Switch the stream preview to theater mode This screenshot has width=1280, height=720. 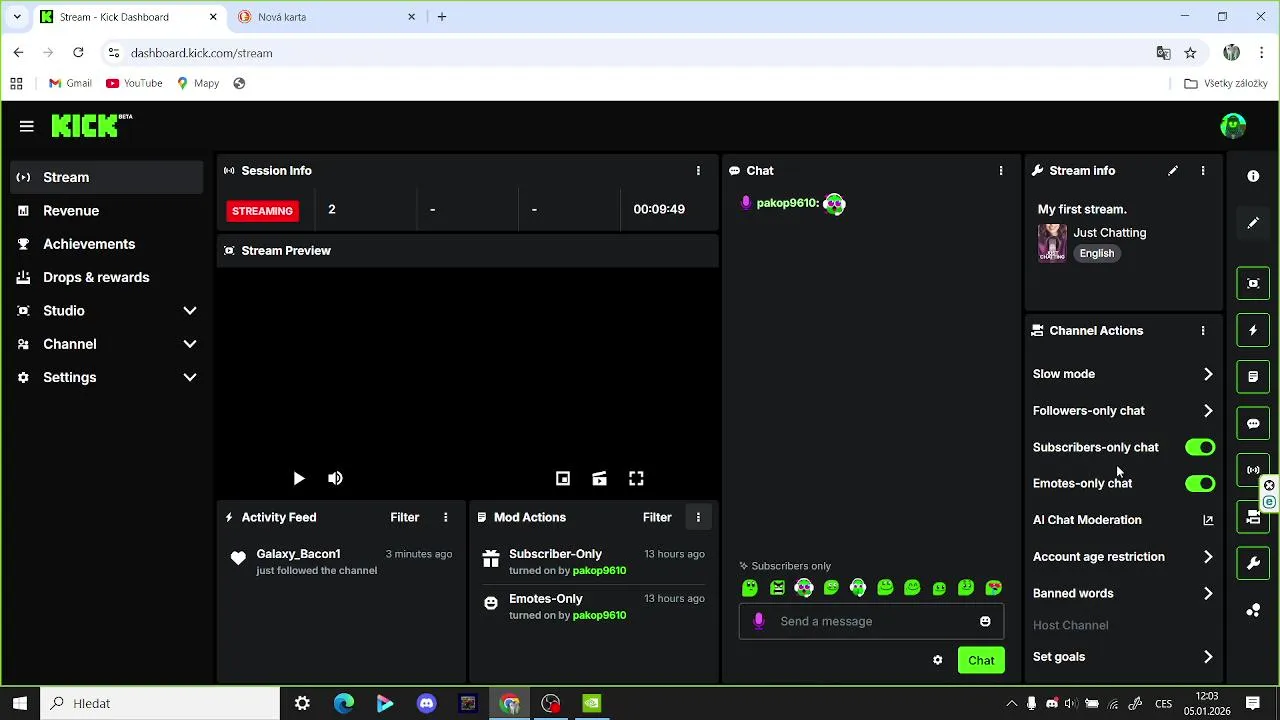click(x=599, y=479)
